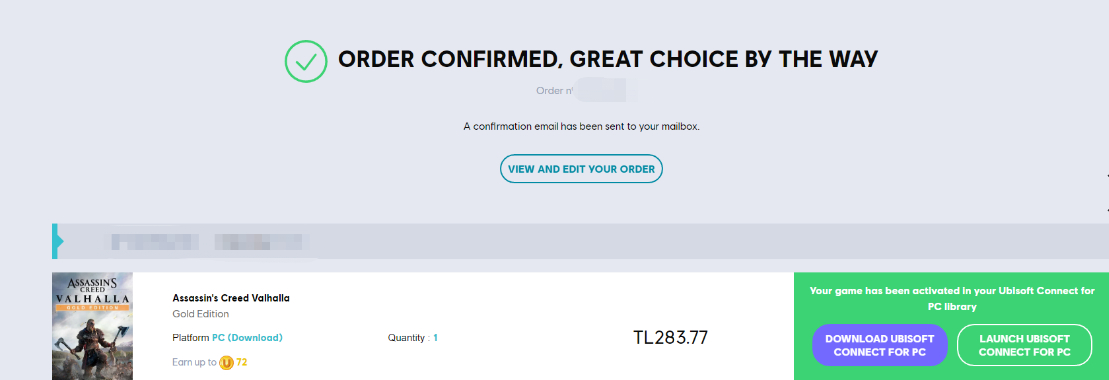Click the Earn up to 72 units text

[209, 362]
